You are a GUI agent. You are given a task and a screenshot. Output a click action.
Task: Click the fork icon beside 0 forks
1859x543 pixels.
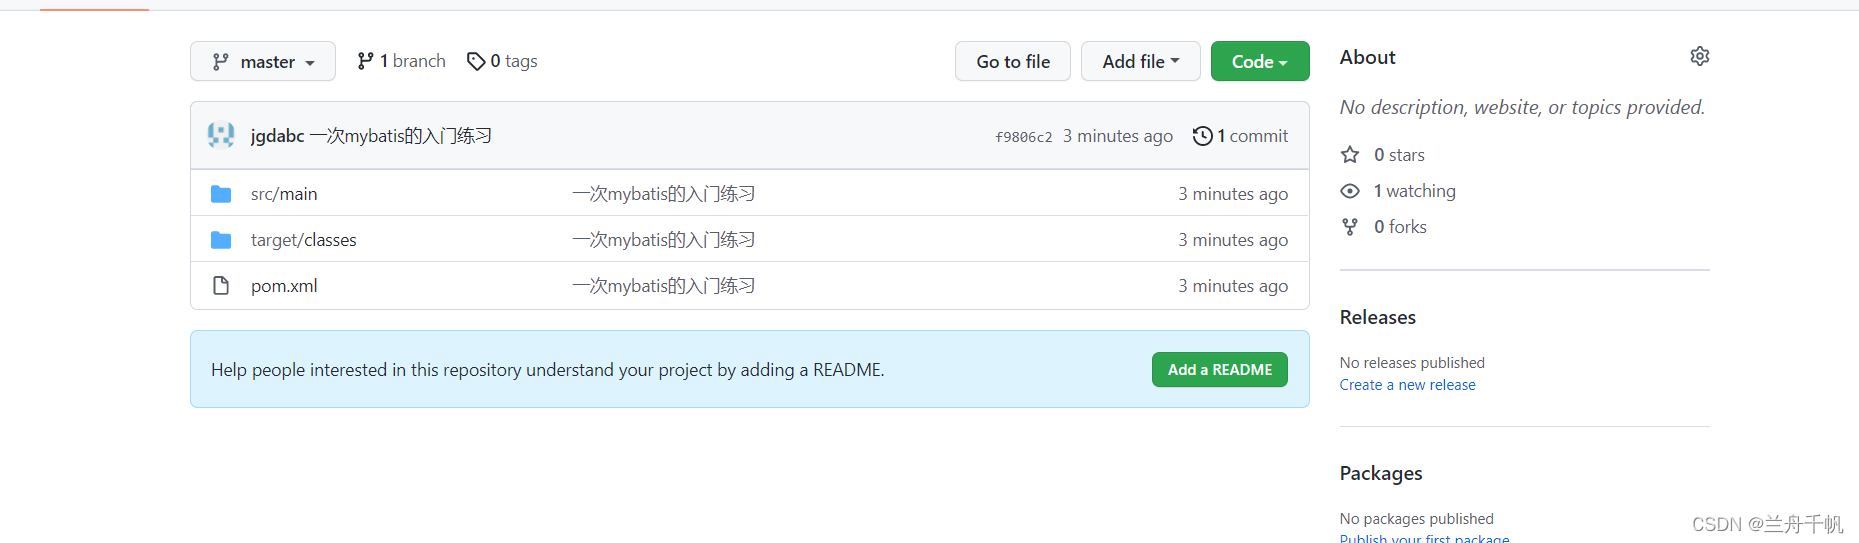tap(1350, 227)
